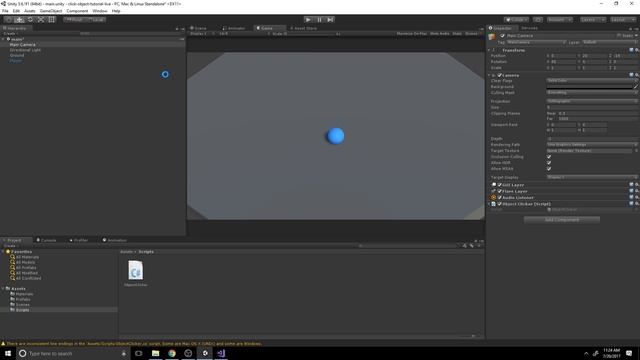Viewport: 640px width, 360px height.
Task: Select the ObjectClicker script asset thumbnail
Action: pos(136,270)
